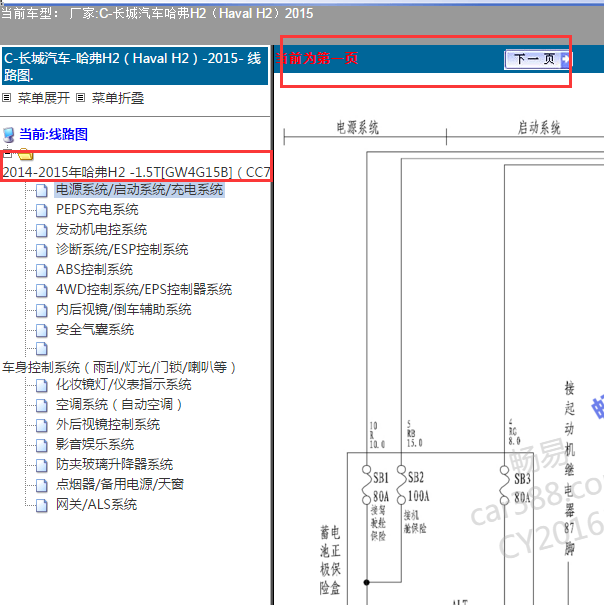Collapse the 2014-2015年哈弗H2 folder node
Viewport: 604px width, 605px height.
8,154
